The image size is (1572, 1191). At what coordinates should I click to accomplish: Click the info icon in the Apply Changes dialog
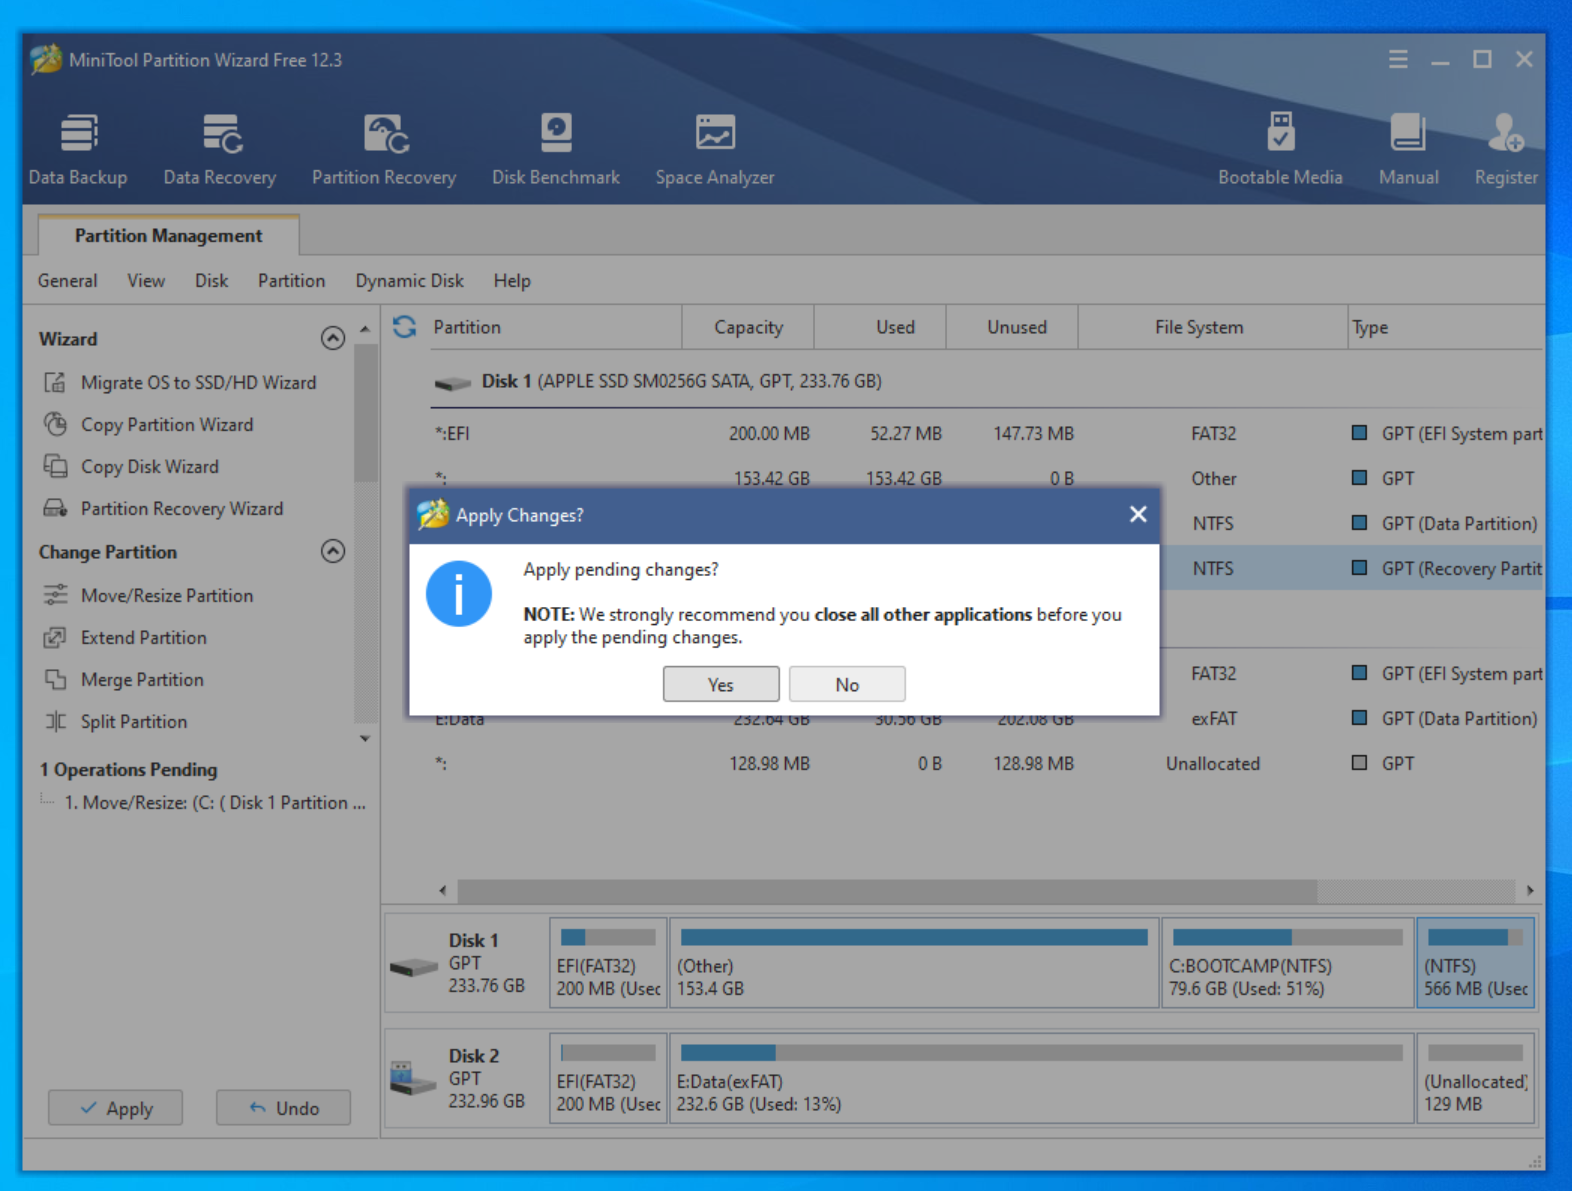pos(459,594)
